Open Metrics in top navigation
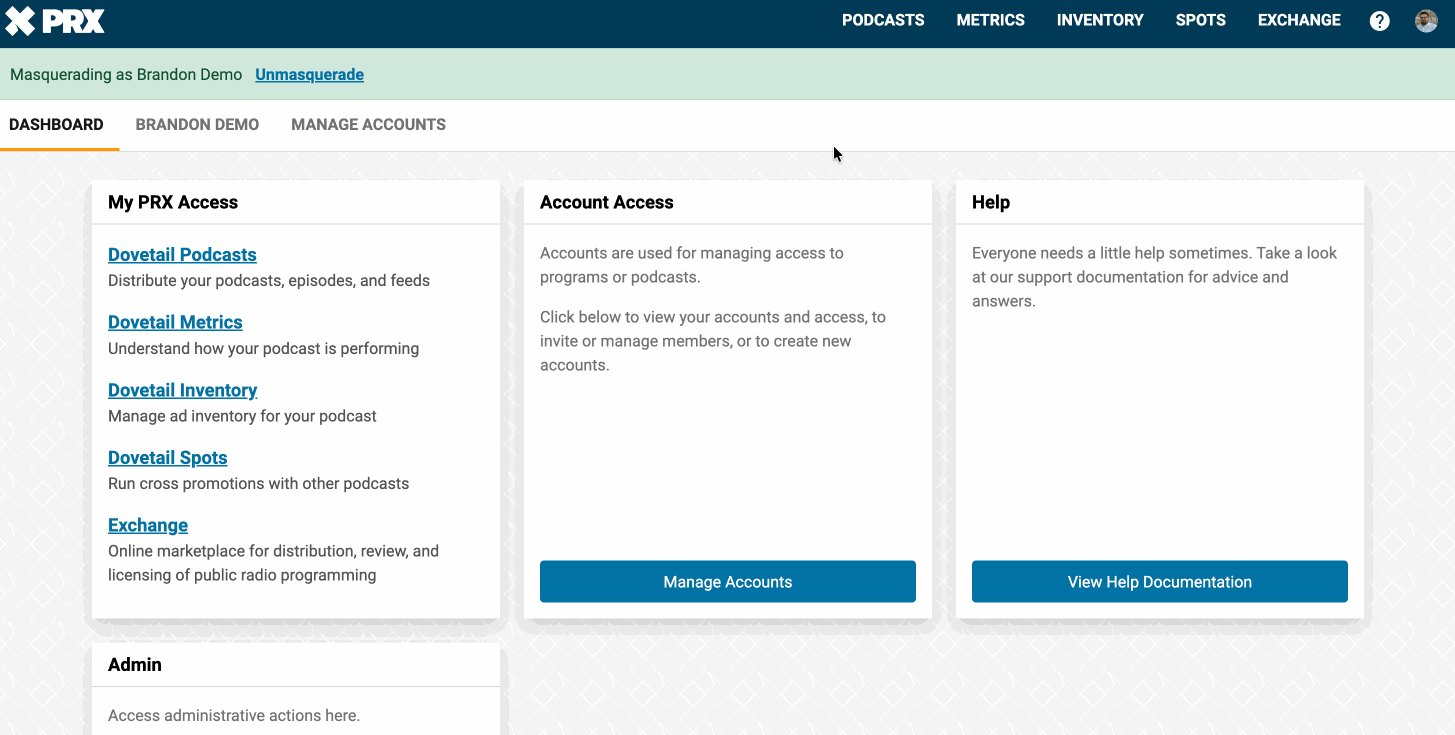Screen dimensions: 1455x735 pyautogui.click(x=991, y=20)
